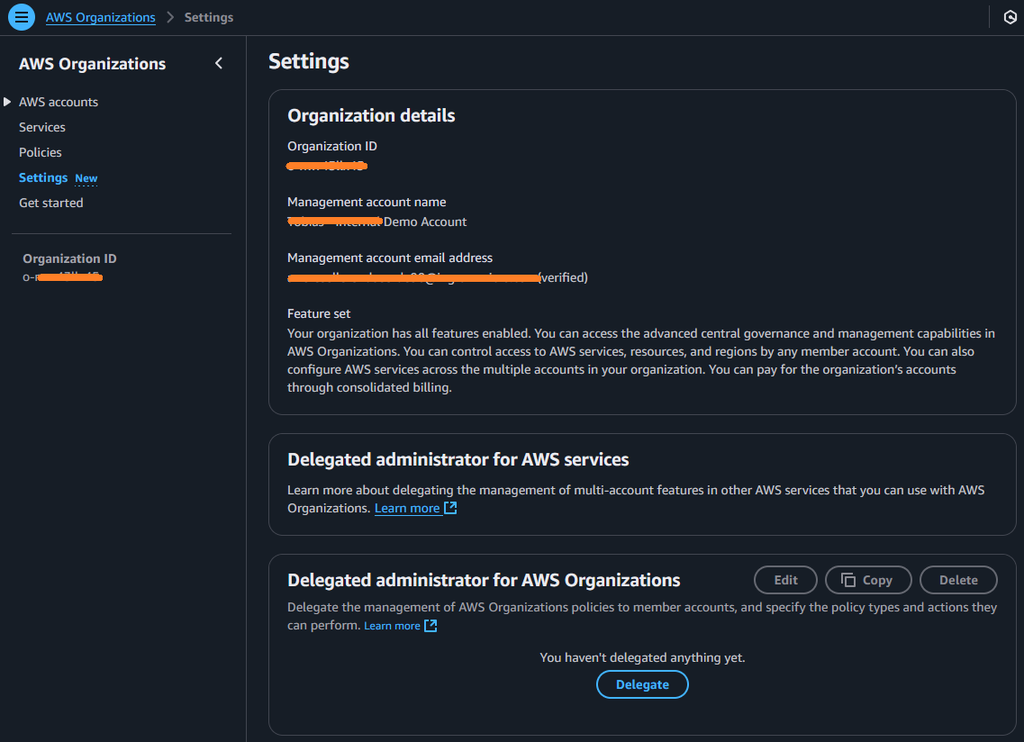This screenshot has height=742, width=1024.
Task: Open the Get started page
Action: click(x=51, y=202)
